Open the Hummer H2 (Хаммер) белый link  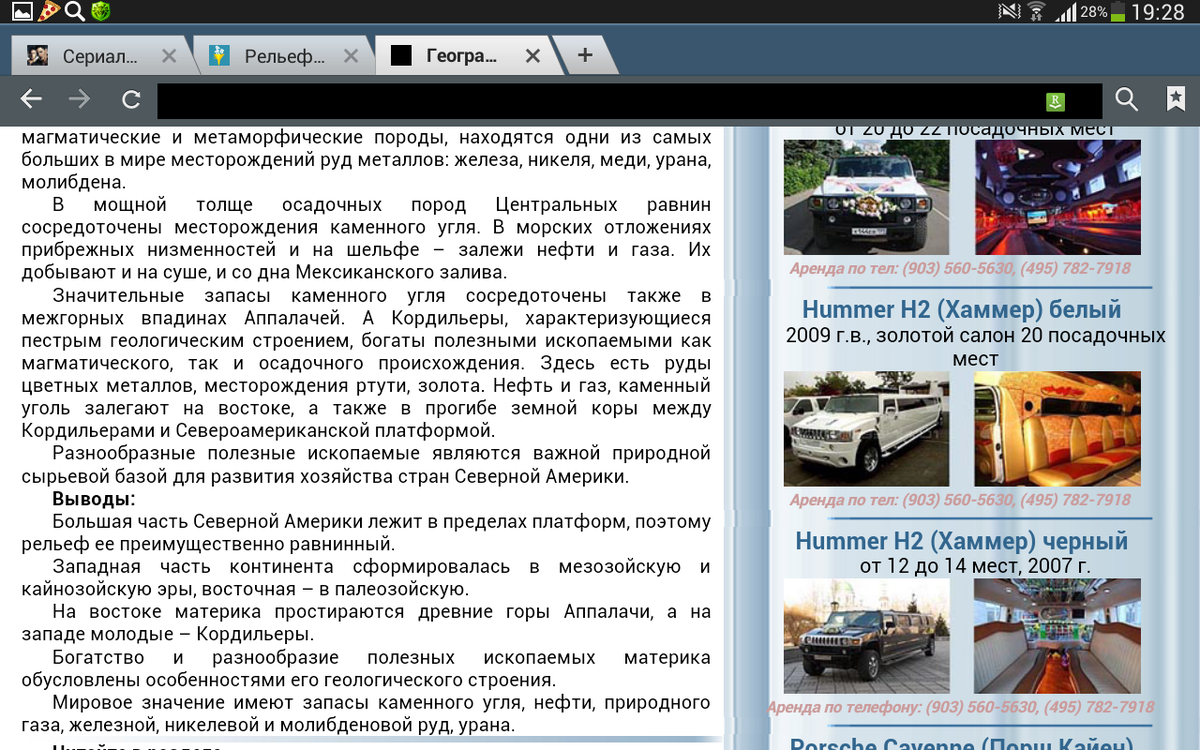pyautogui.click(x=962, y=309)
